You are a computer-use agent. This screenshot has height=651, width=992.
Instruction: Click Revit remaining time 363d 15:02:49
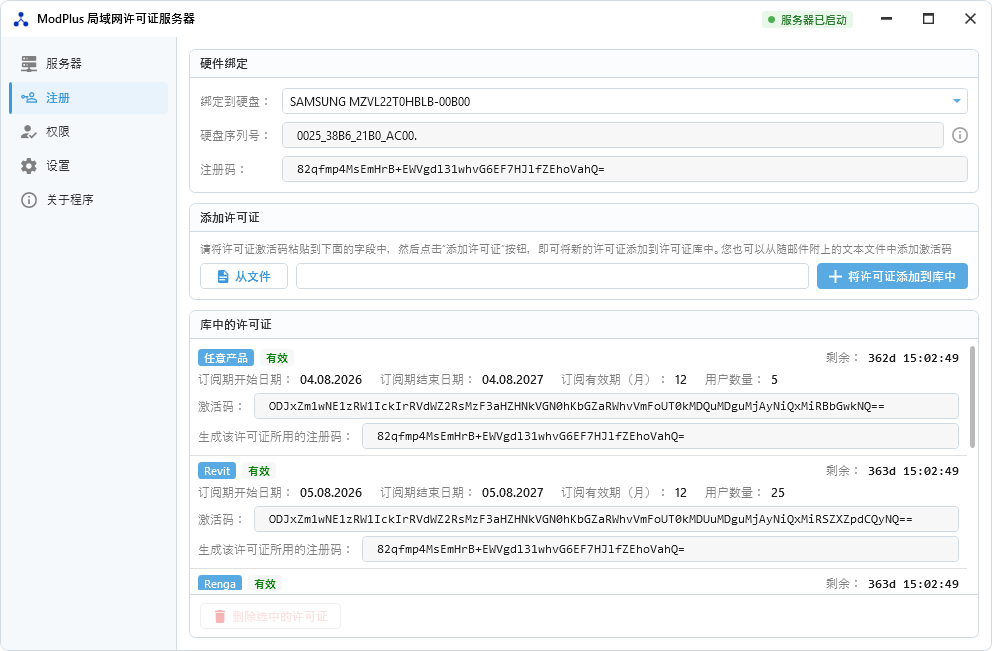coord(913,471)
